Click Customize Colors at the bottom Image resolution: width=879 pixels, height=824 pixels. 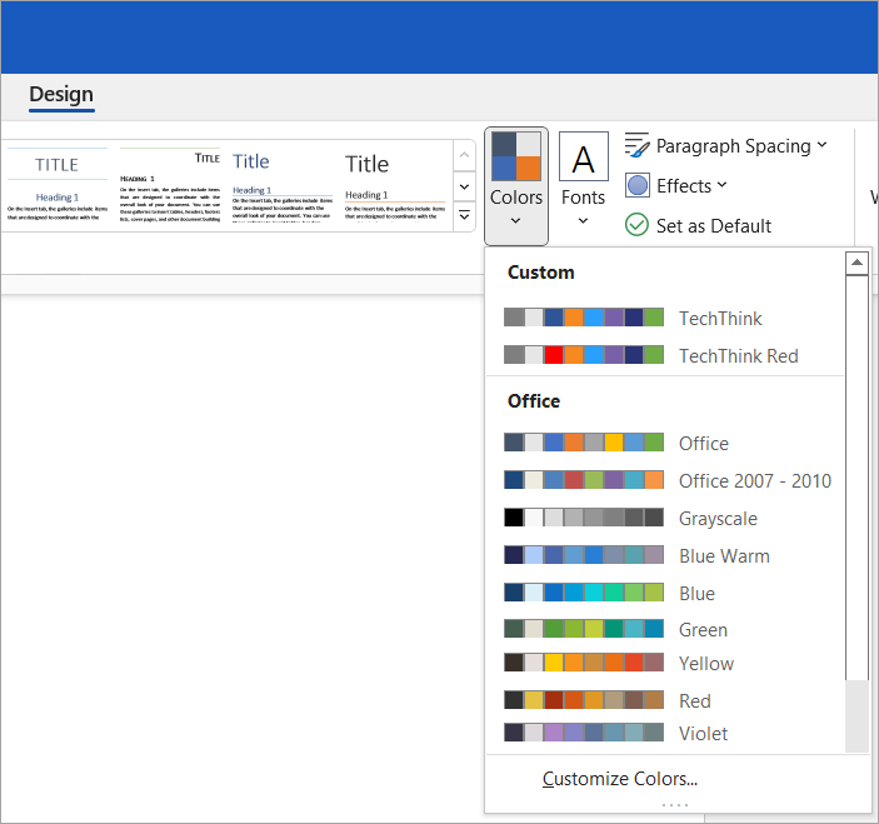pos(619,778)
